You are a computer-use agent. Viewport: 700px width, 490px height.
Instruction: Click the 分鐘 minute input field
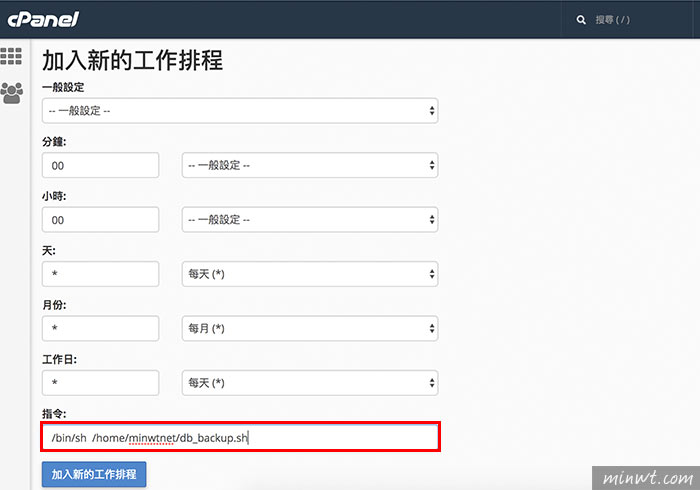100,165
